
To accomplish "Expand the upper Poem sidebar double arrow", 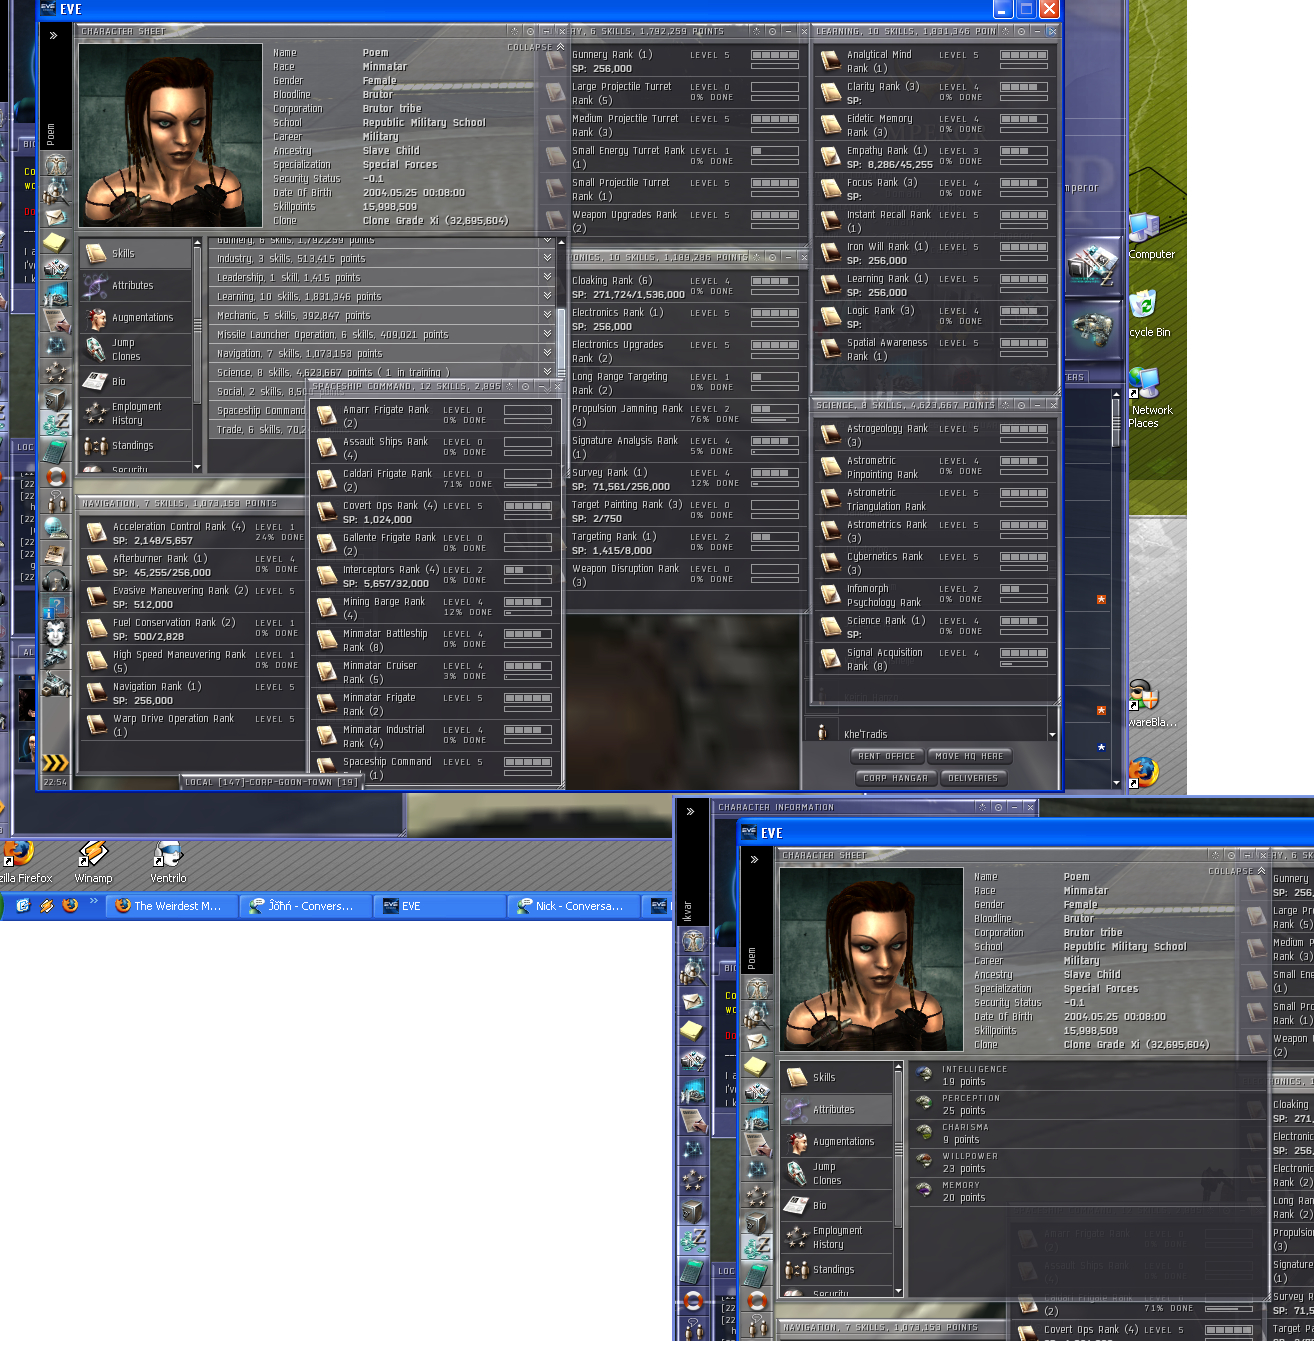I will click(x=53, y=35).
